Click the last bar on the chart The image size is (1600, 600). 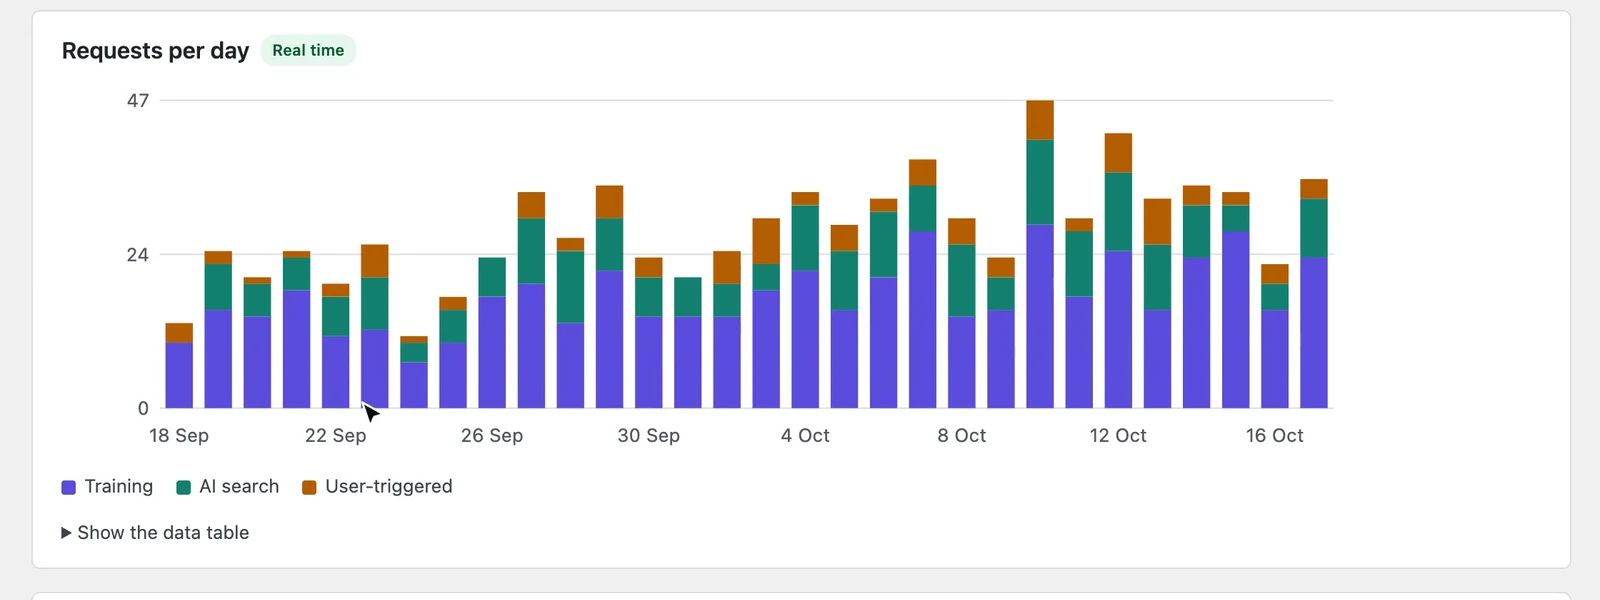[x=1314, y=294]
